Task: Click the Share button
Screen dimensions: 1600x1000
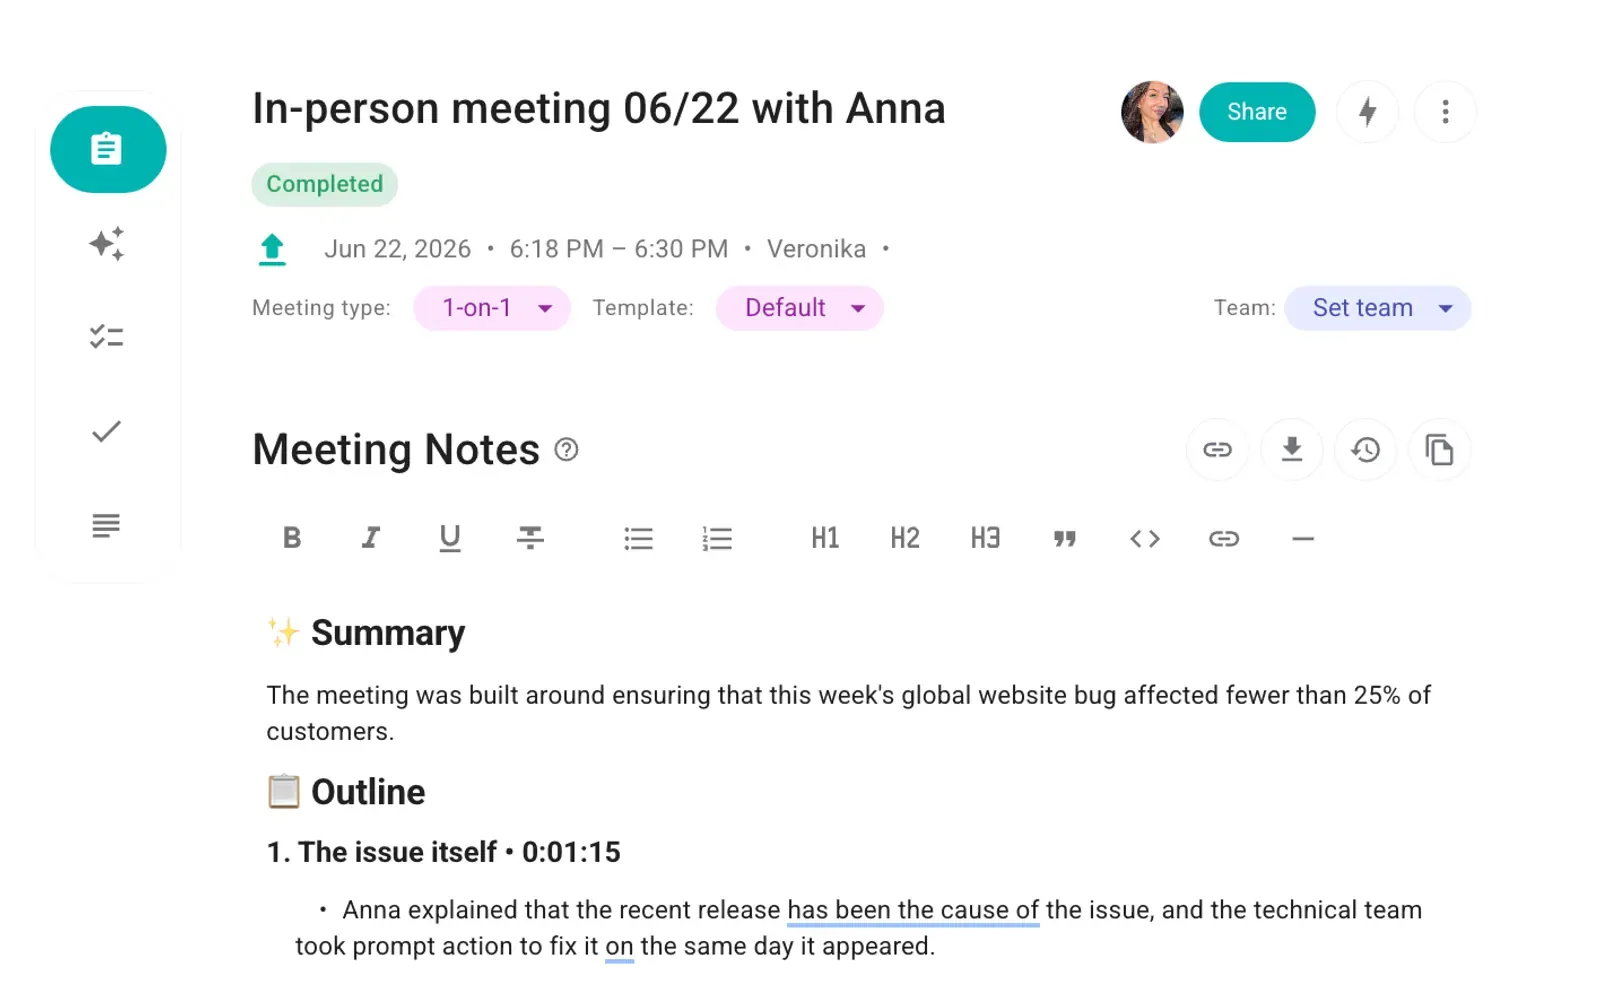Action: point(1257,112)
